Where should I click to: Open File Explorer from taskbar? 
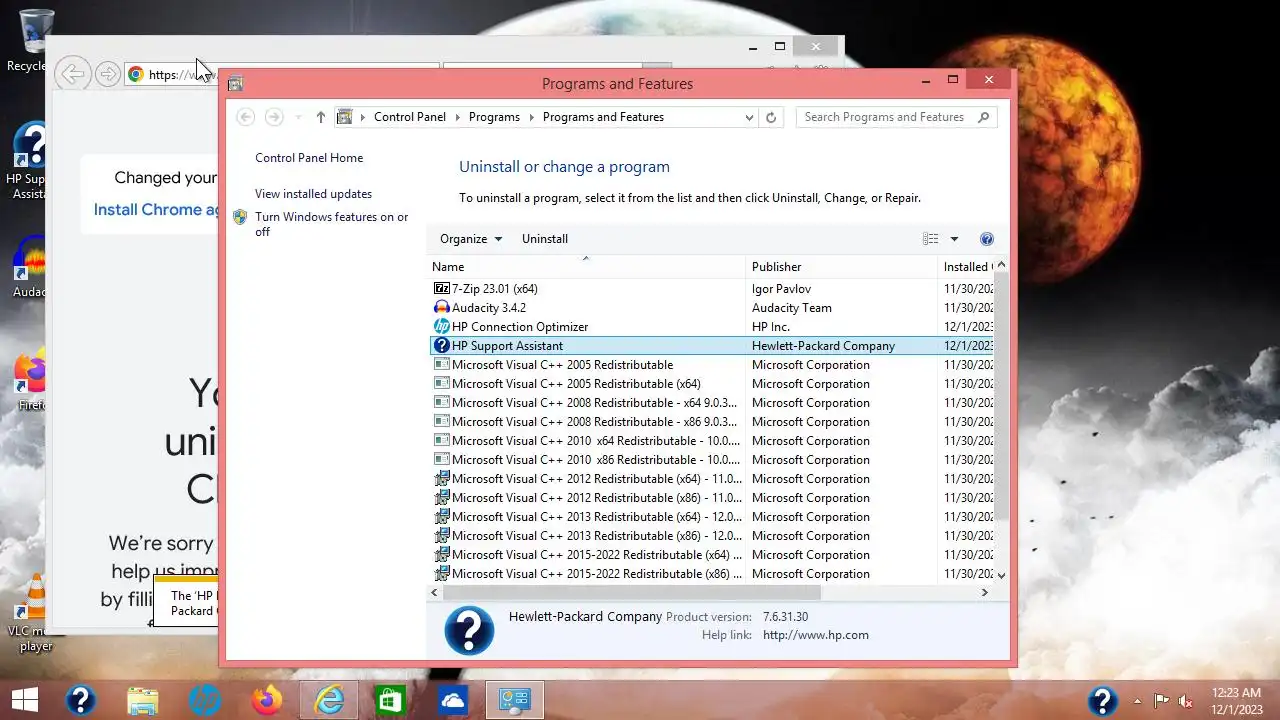(x=142, y=700)
